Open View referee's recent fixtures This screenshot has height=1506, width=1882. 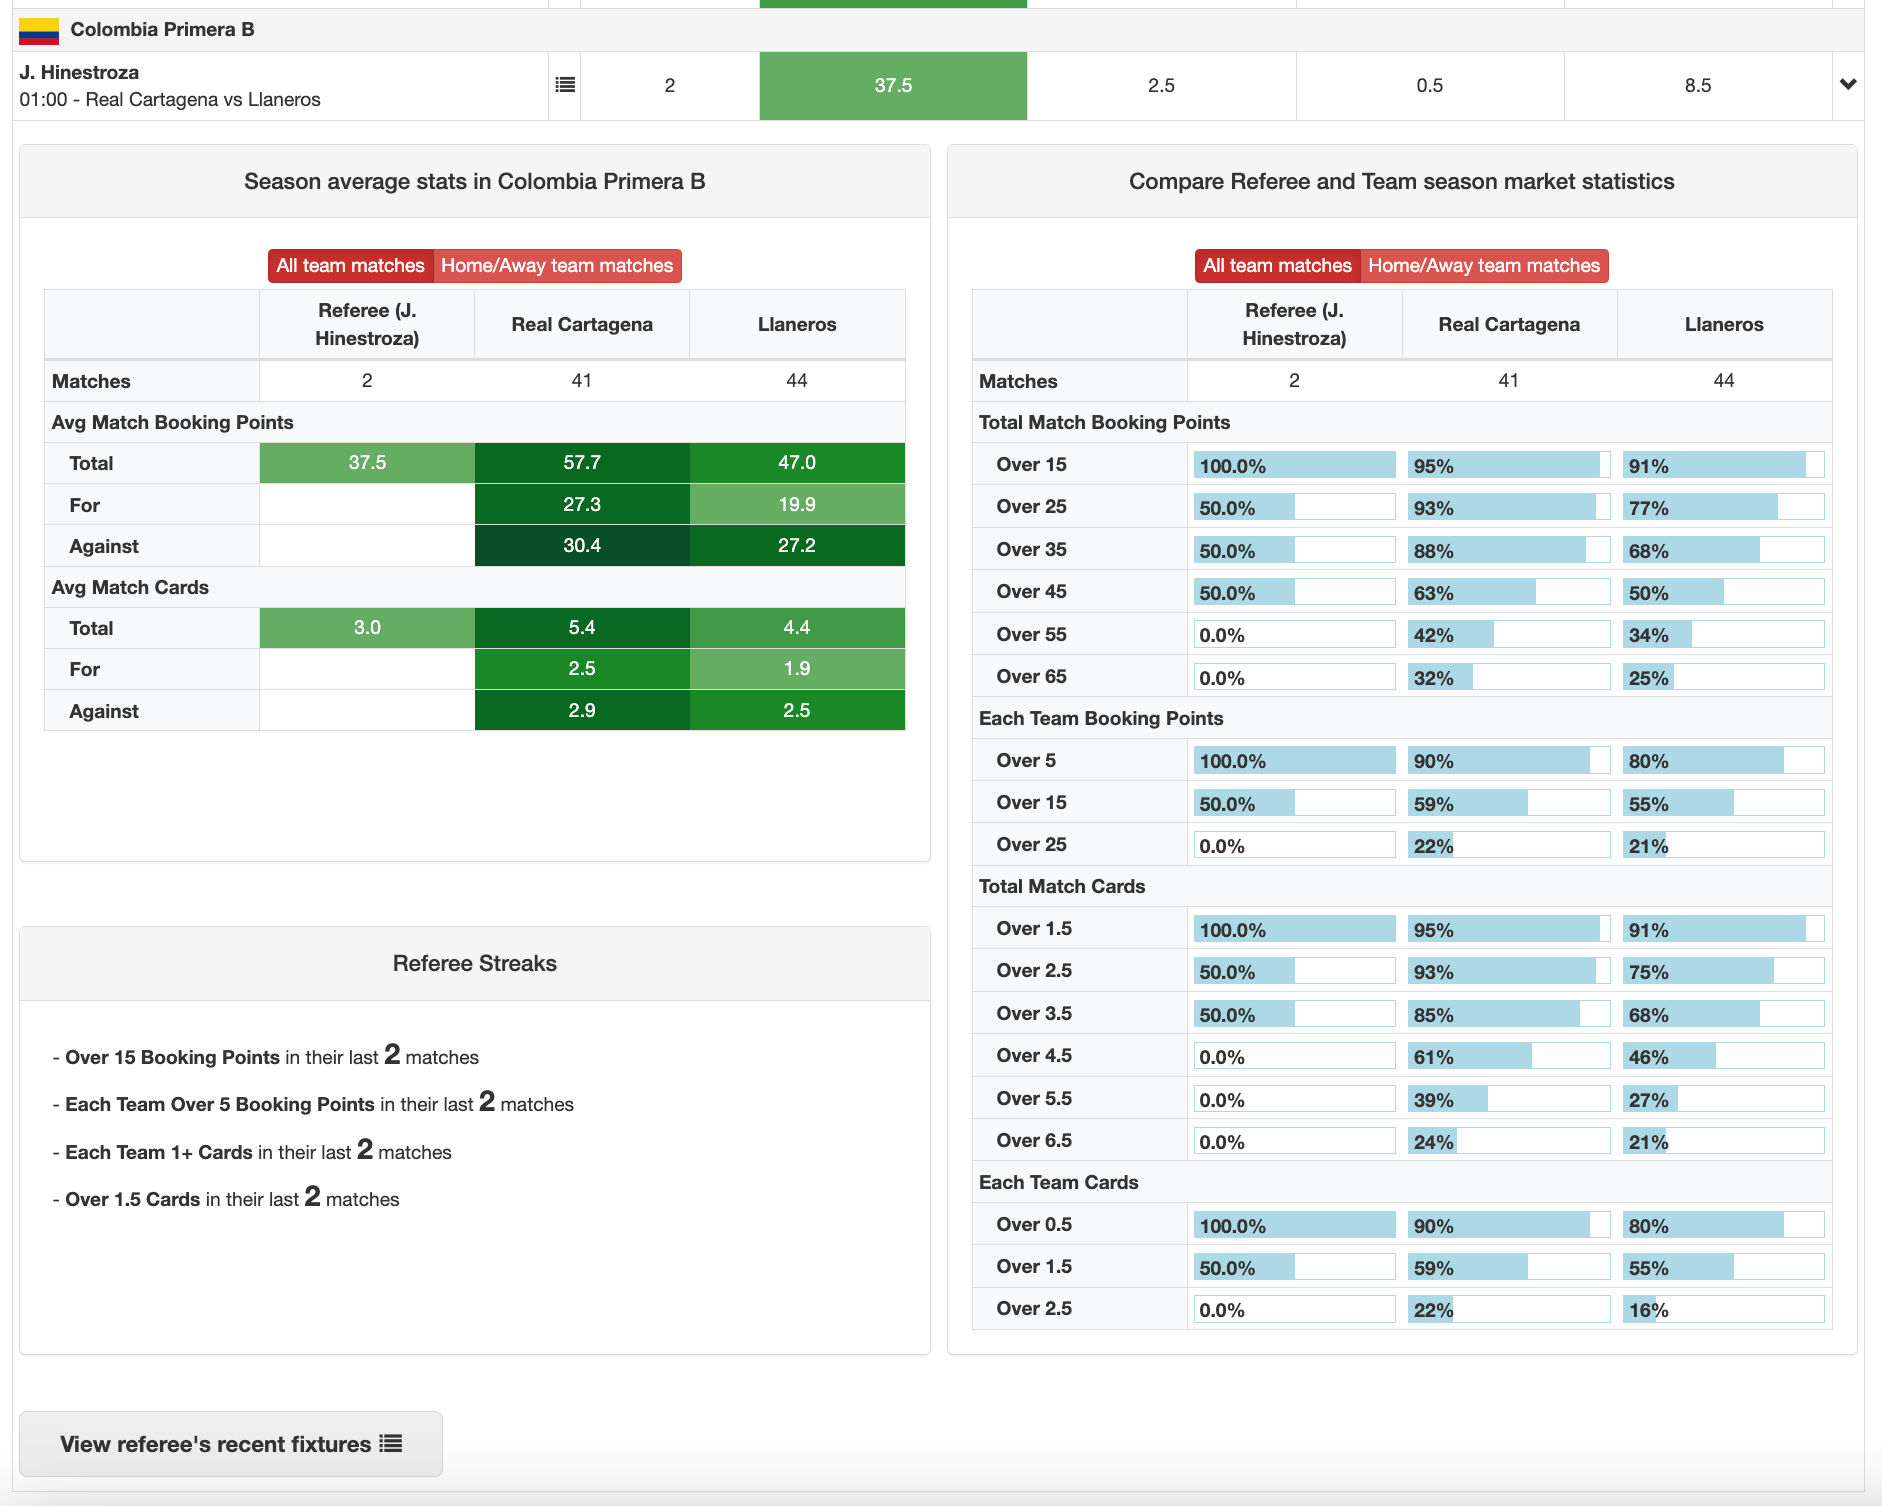[x=231, y=1444]
